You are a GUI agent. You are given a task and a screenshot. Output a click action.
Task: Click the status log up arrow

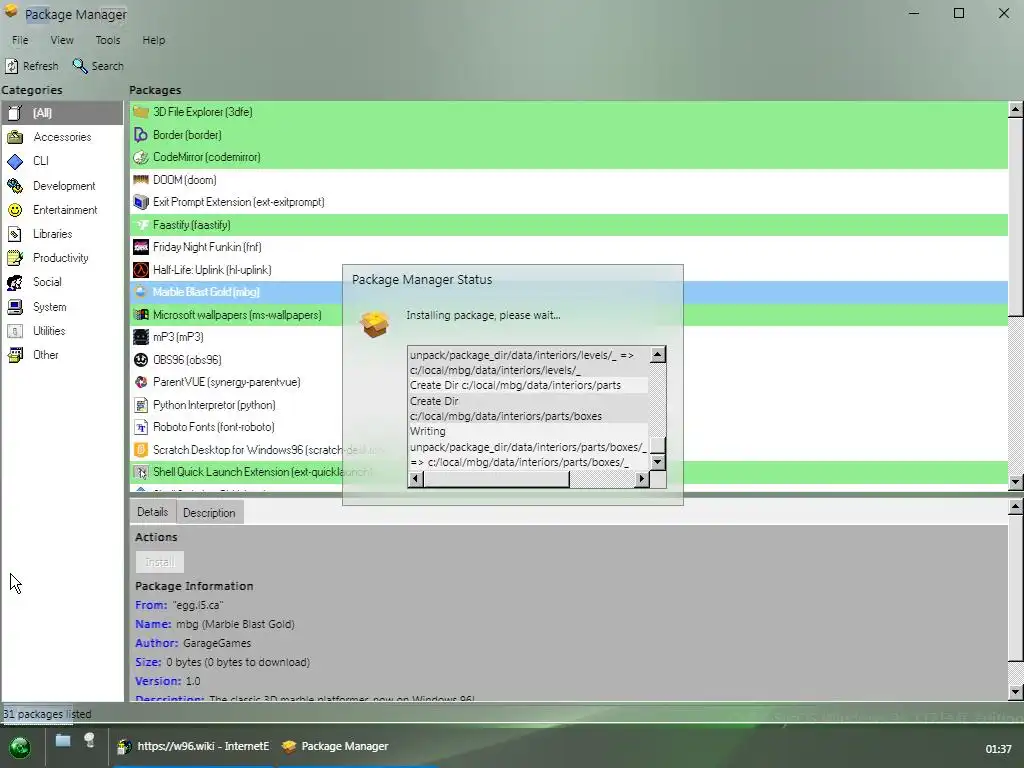point(658,355)
